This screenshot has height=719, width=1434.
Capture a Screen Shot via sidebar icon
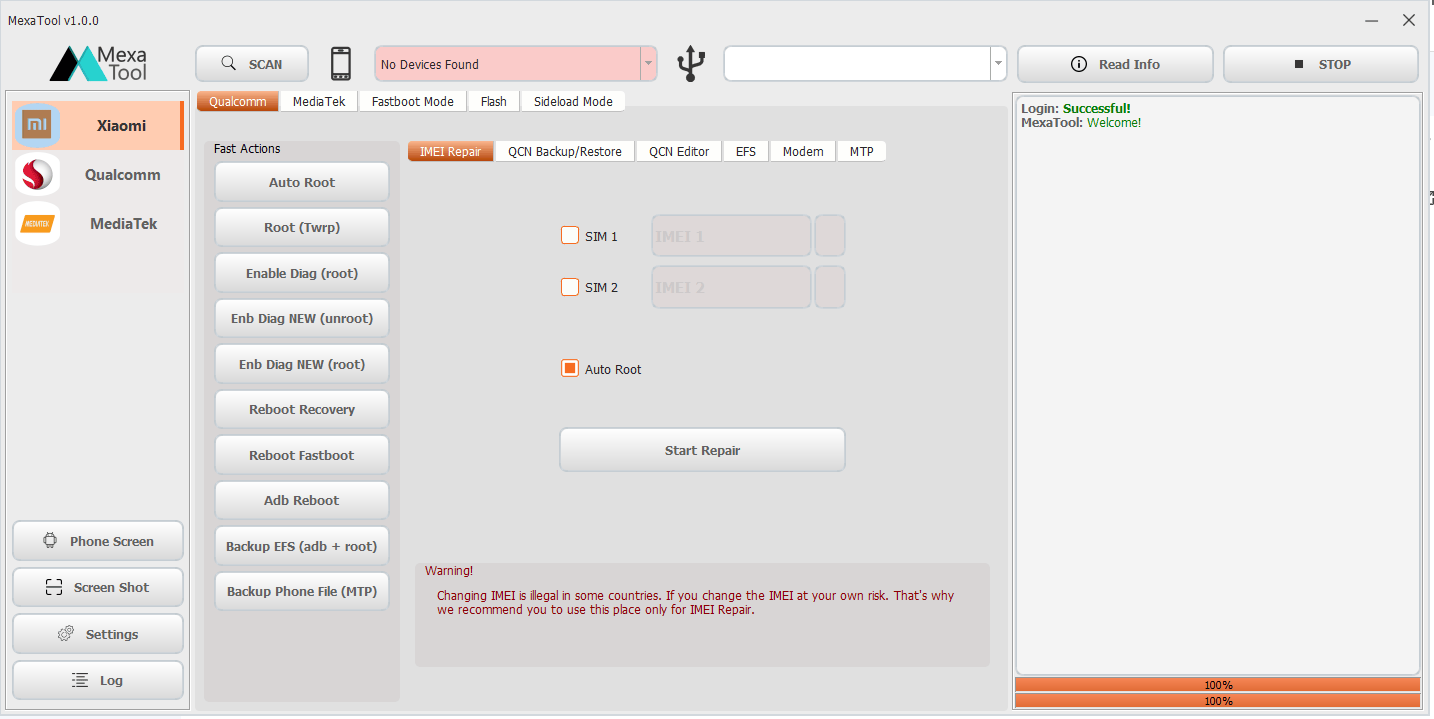97,587
